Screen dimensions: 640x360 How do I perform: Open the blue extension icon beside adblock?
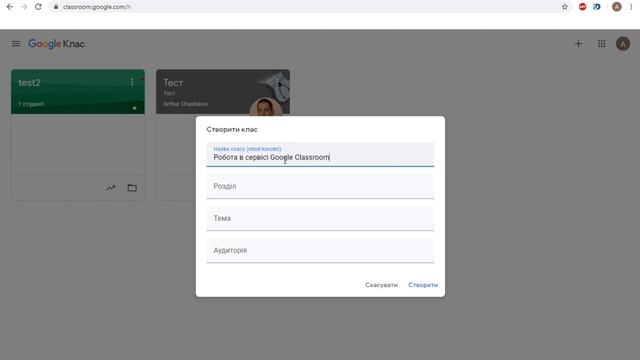pos(597,7)
